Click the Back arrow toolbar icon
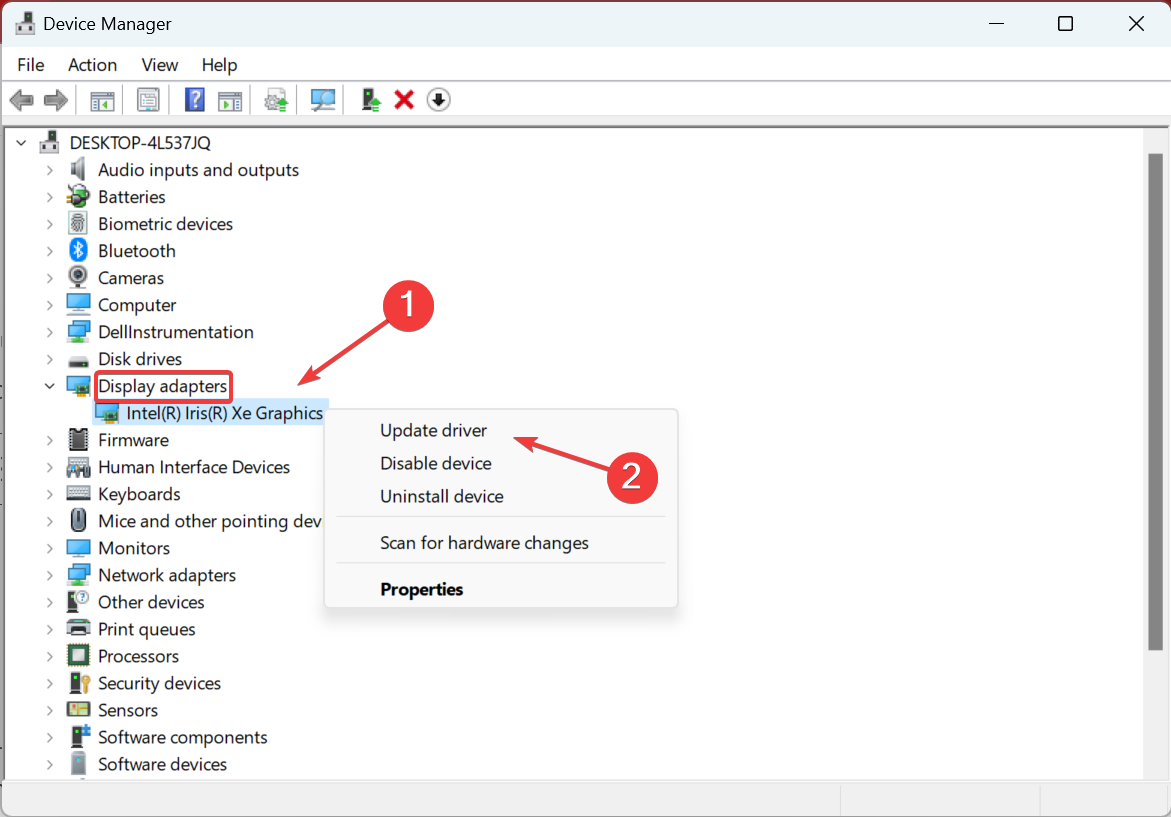The height and width of the screenshot is (817, 1171). pyautogui.click(x=22, y=99)
